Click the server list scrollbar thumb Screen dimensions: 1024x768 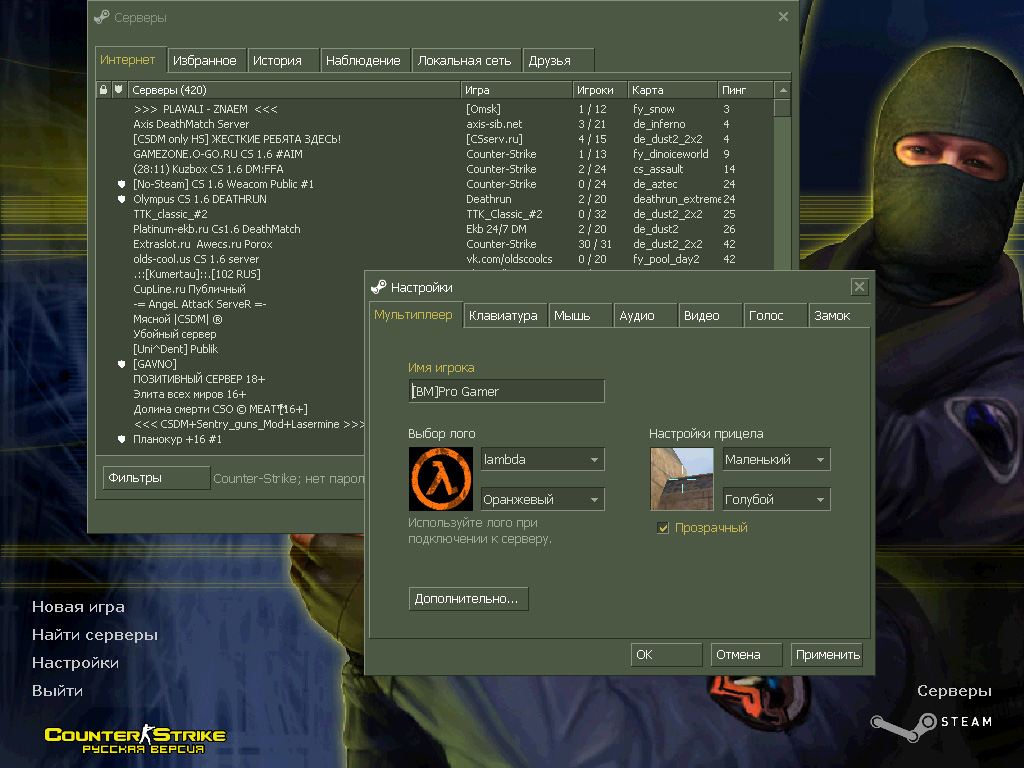pos(782,108)
